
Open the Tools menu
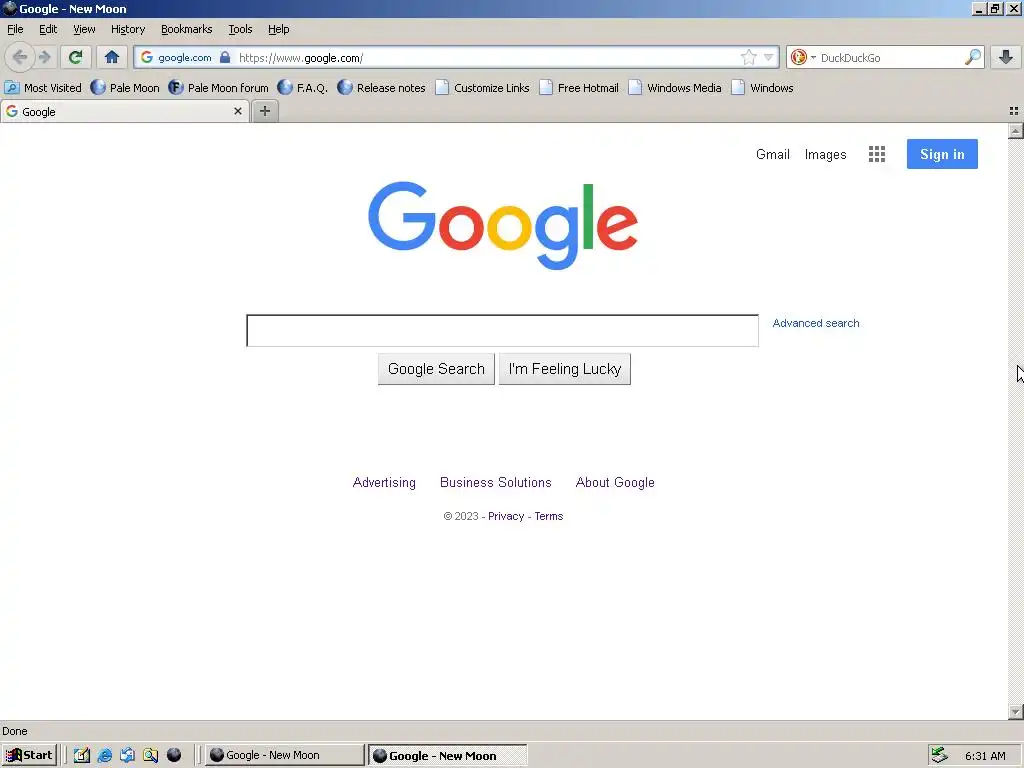(240, 29)
